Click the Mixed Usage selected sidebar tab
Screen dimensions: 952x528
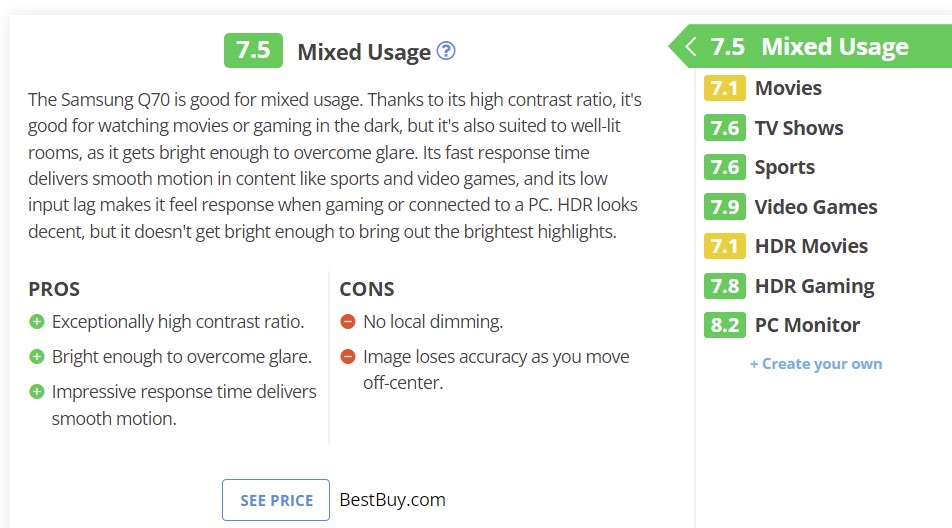coord(811,46)
